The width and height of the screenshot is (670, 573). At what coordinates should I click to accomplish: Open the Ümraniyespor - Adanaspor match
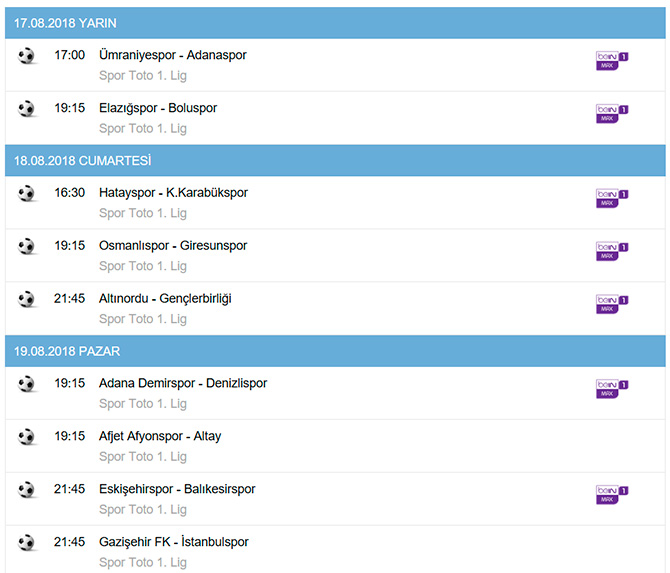point(173,55)
